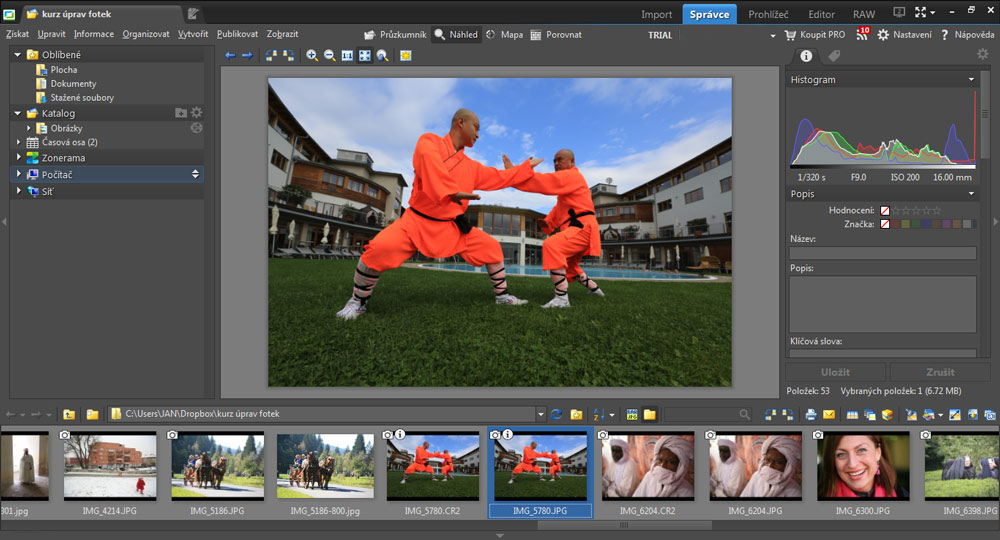Viewport: 1000px width, 540px height.
Task: Open the Organizovat menu
Action: tap(146, 34)
